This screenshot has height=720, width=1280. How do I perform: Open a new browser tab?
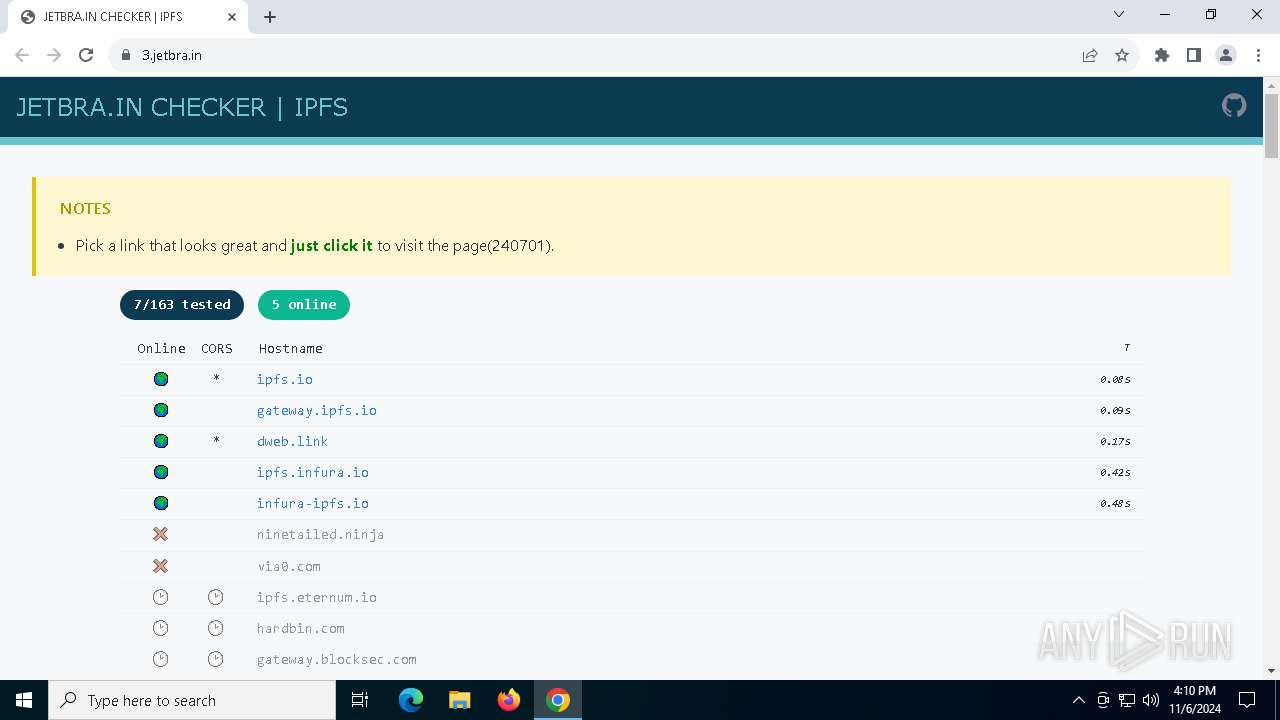click(270, 17)
